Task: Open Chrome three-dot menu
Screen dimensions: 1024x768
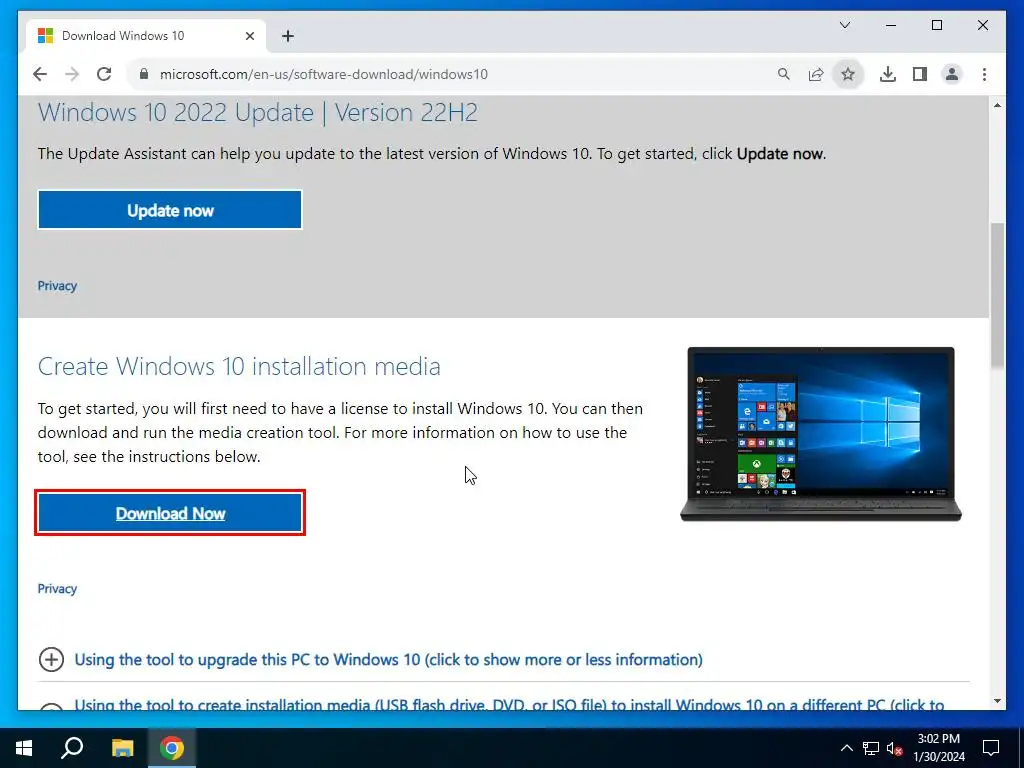Action: [x=984, y=74]
